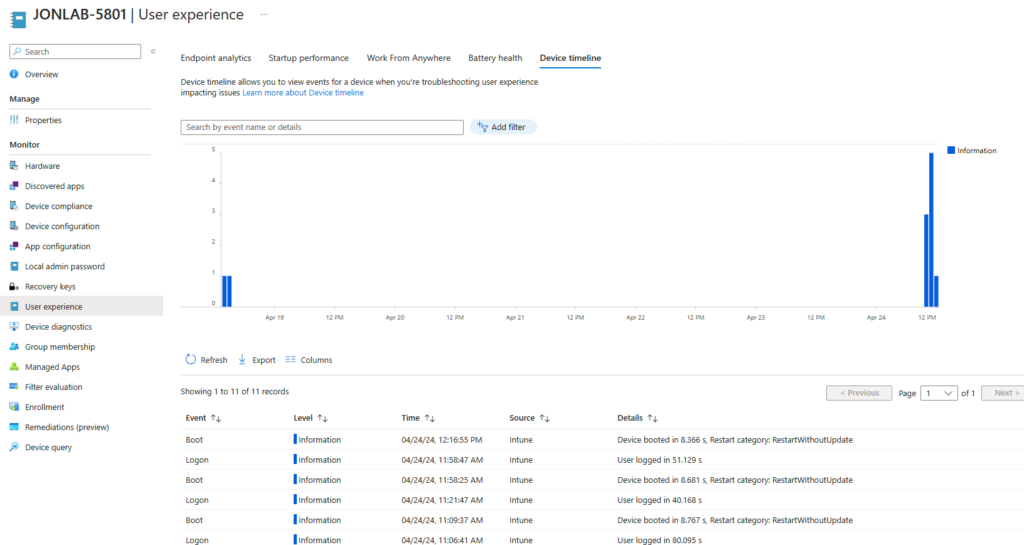This screenshot has height=545, width=1024.
Task: Click the search by event name field
Action: 322,127
